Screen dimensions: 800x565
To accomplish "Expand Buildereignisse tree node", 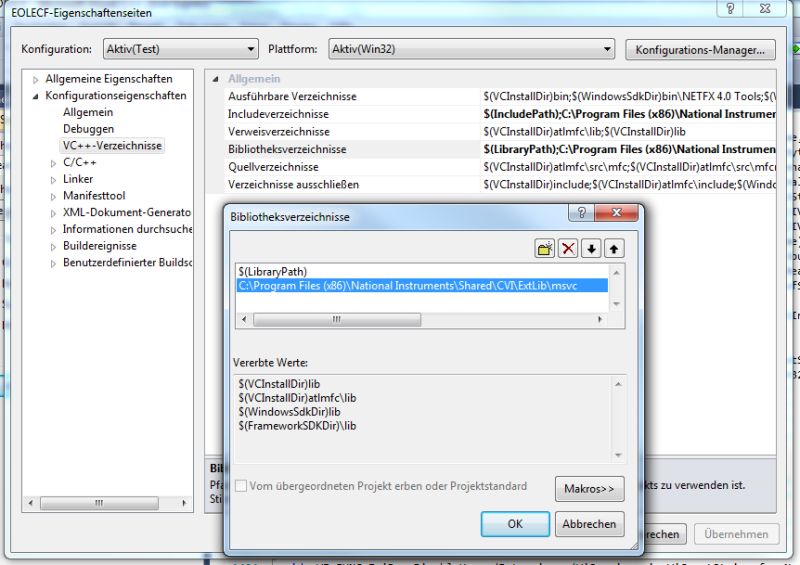I will 53,247.
